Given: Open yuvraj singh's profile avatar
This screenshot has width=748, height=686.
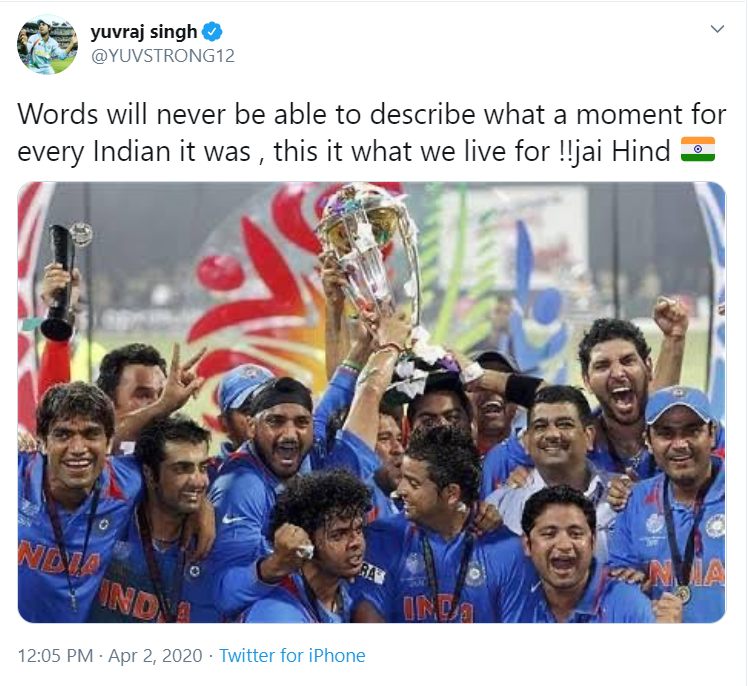Looking at the screenshot, I should 47,44.
